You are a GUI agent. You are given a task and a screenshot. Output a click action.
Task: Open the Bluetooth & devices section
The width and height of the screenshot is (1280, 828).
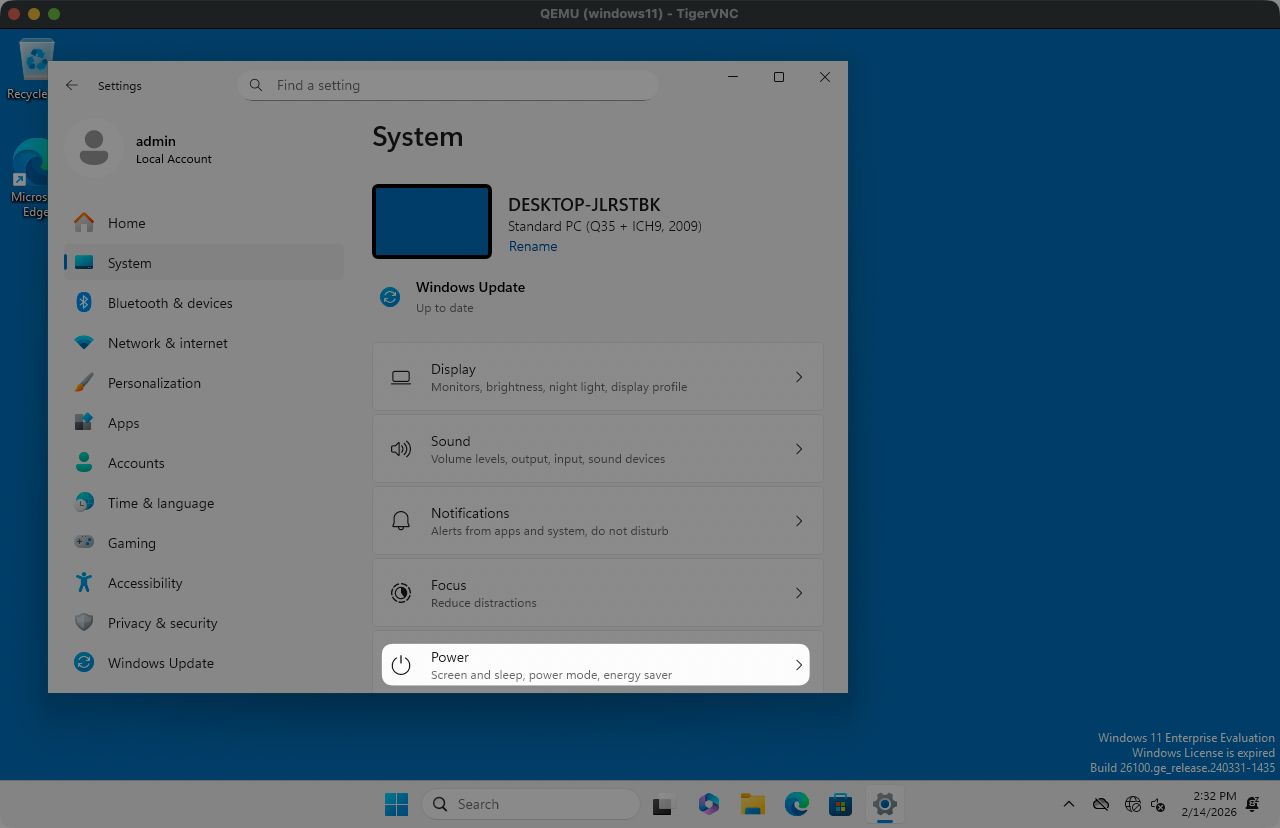click(169, 303)
